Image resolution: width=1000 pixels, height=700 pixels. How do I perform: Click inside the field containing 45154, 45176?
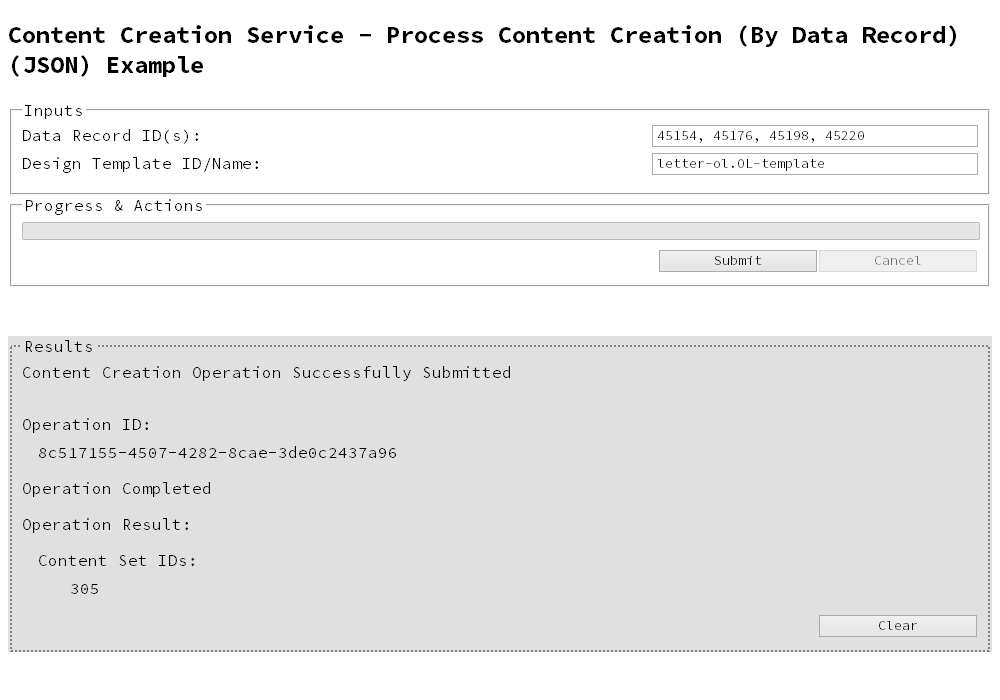tap(815, 135)
